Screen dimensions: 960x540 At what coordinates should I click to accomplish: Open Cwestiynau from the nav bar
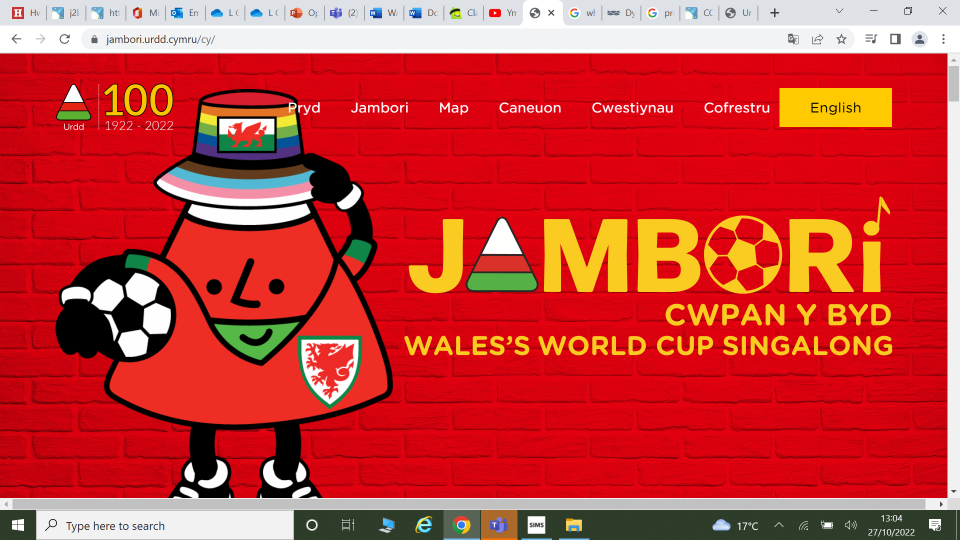coord(632,108)
